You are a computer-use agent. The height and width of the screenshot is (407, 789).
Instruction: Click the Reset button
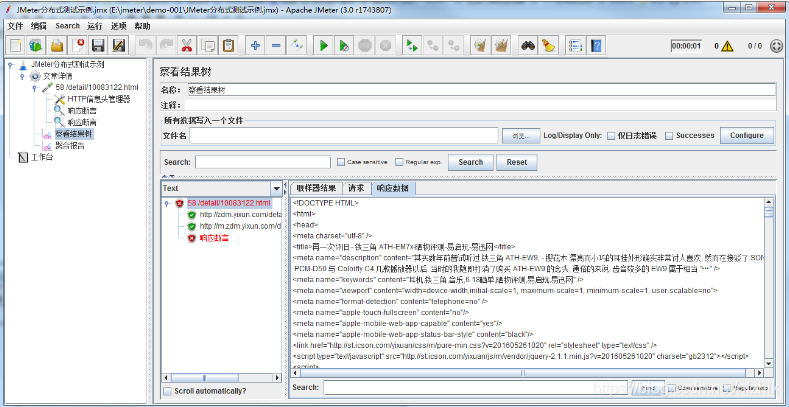click(517, 162)
